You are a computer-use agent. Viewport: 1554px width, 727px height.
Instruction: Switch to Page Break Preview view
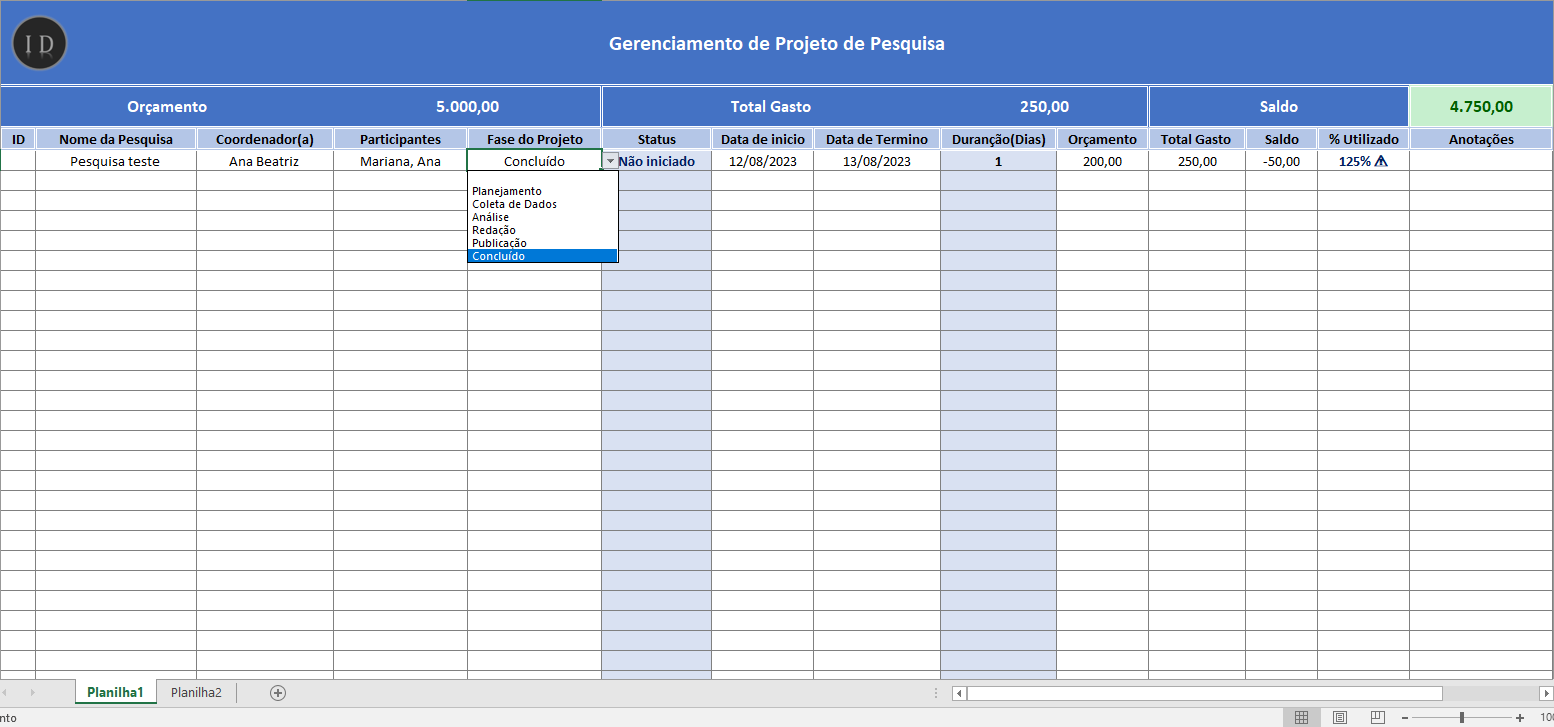[x=1377, y=717]
